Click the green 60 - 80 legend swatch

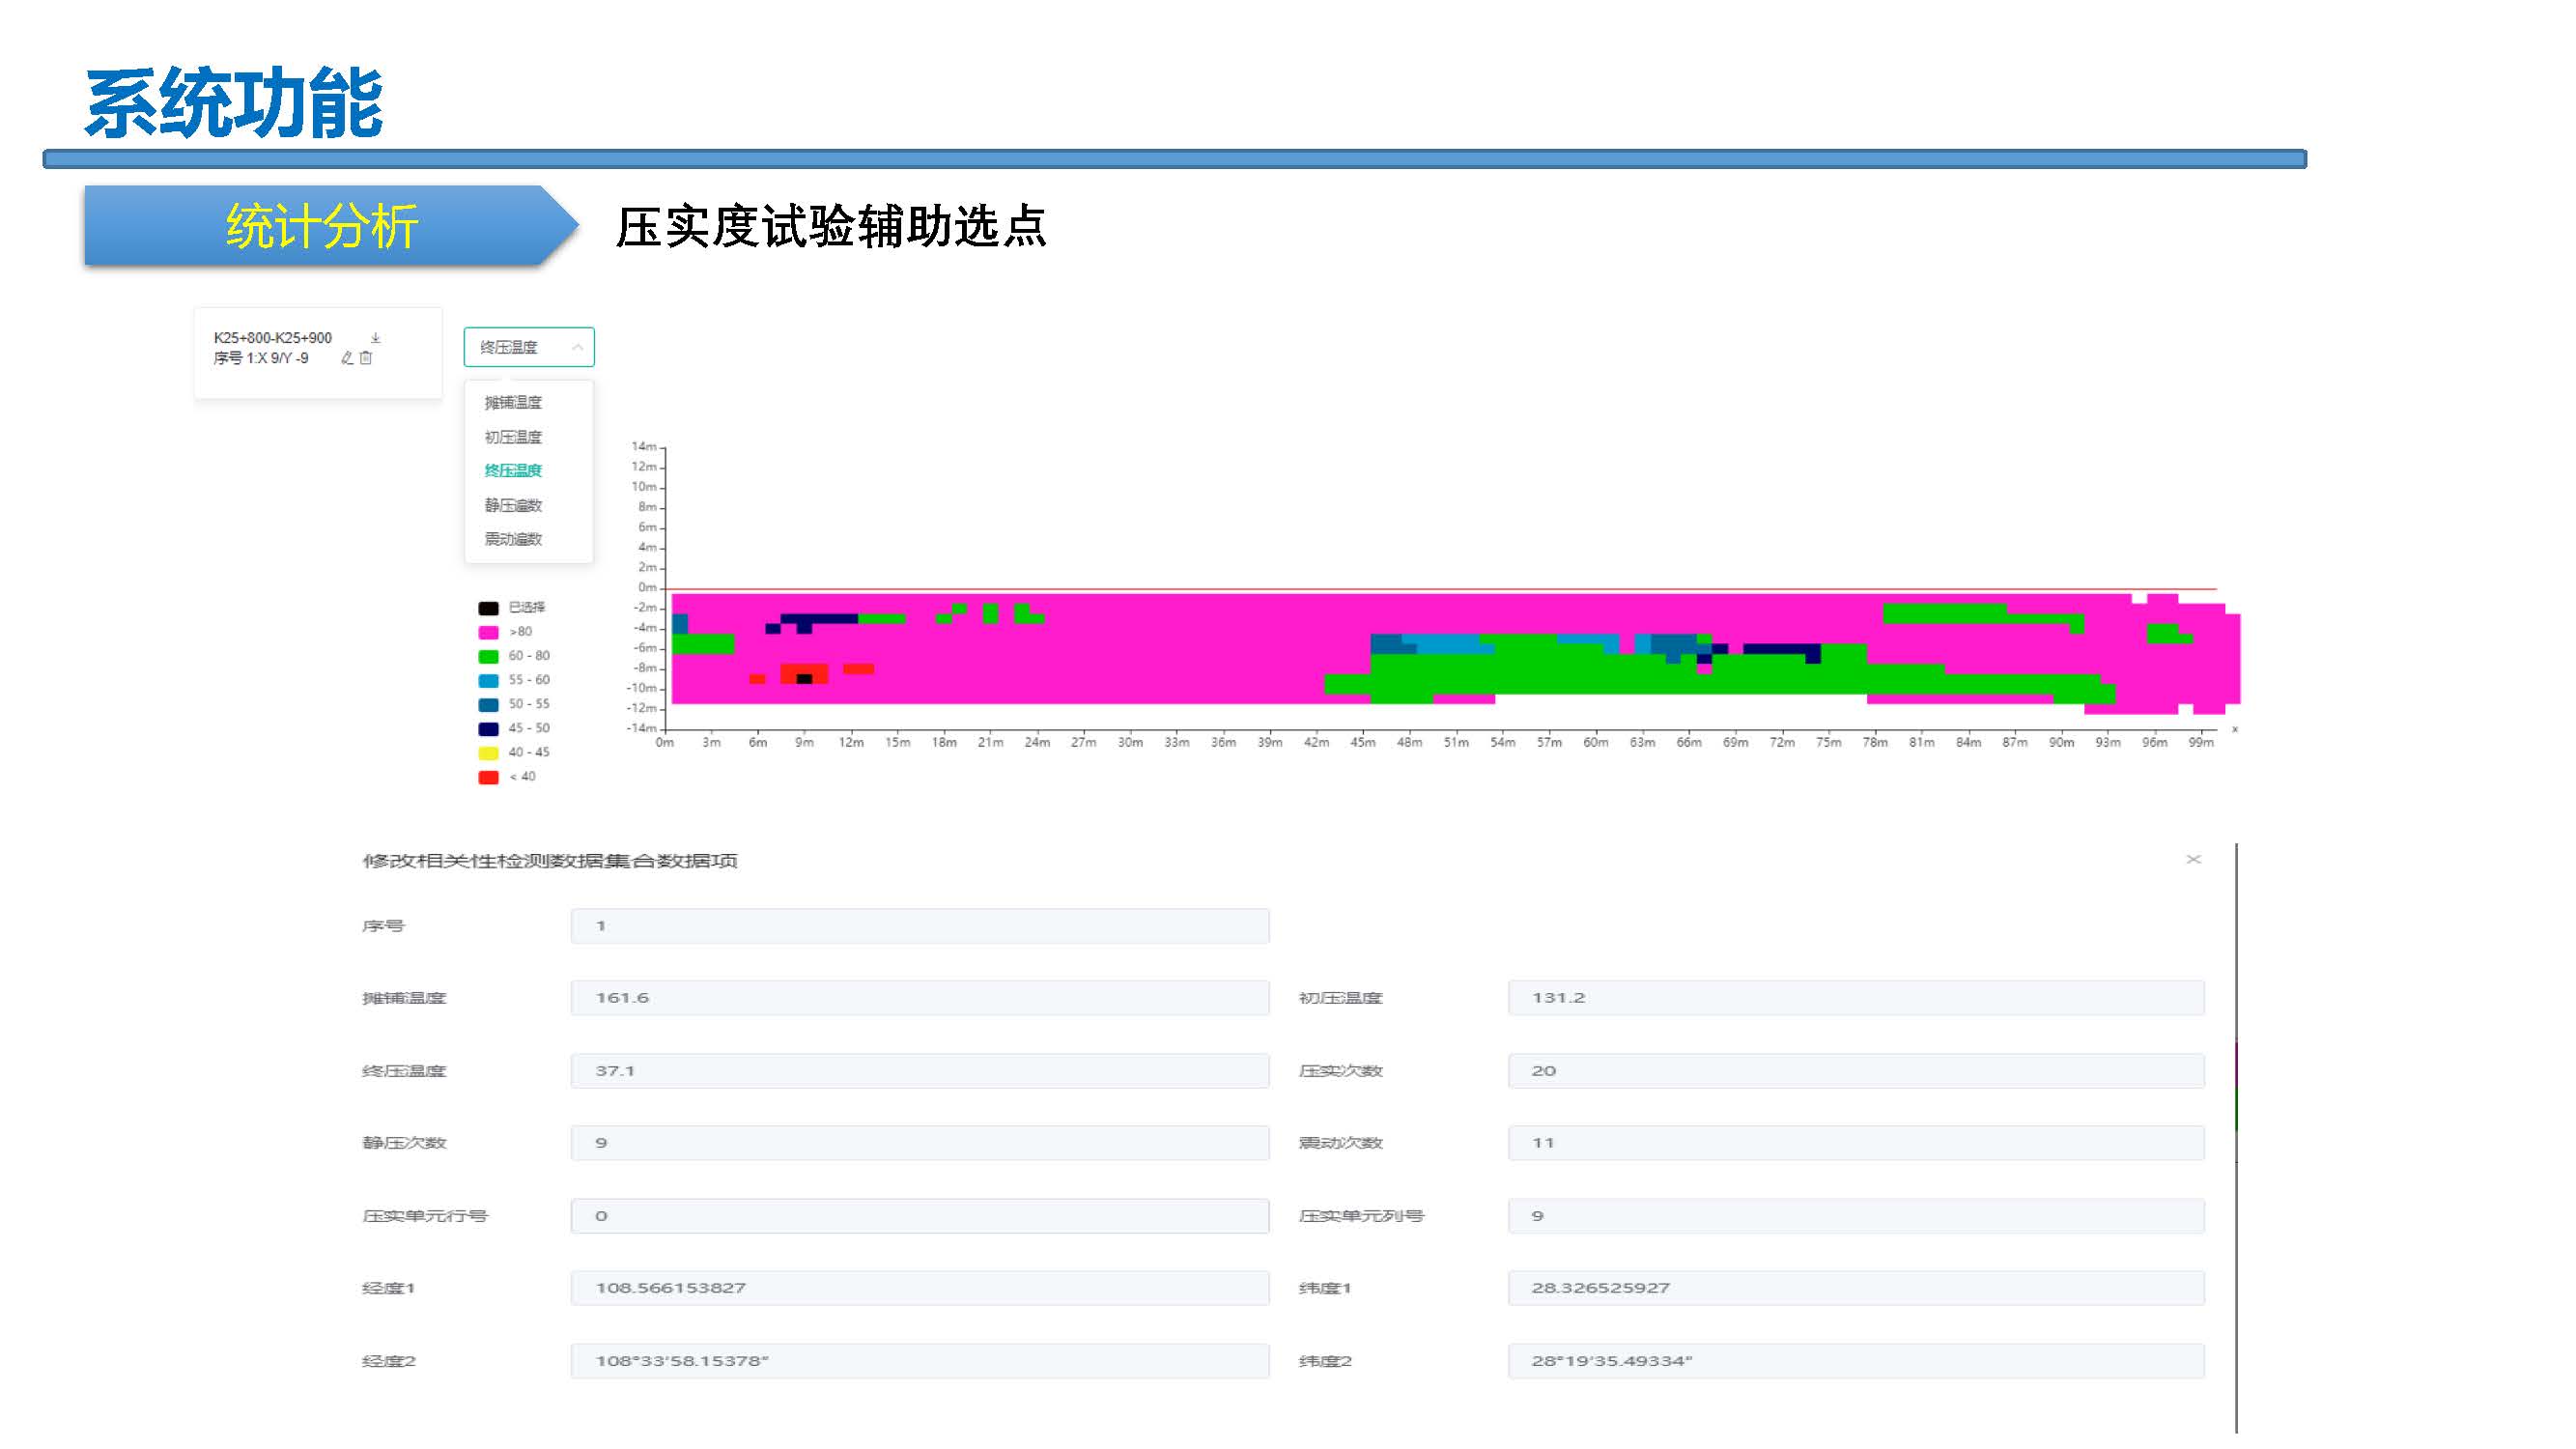pyautogui.click(x=488, y=656)
